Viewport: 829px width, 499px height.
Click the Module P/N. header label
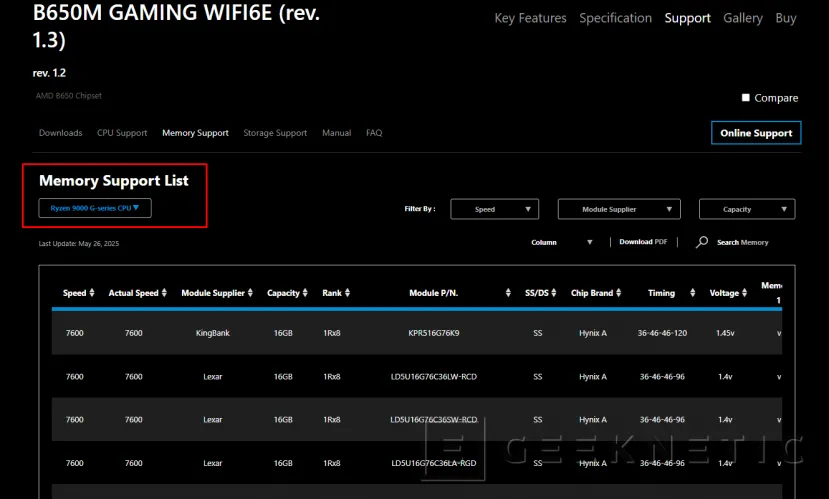point(434,293)
